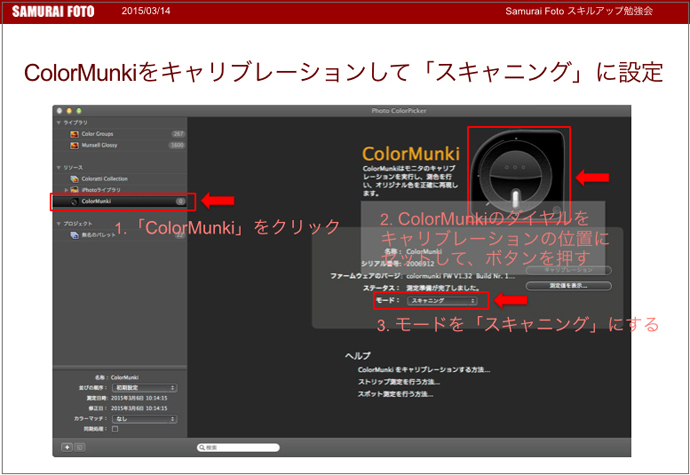Click the ColorMunki orange heading text
690x475 pixels.
click(411, 154)
